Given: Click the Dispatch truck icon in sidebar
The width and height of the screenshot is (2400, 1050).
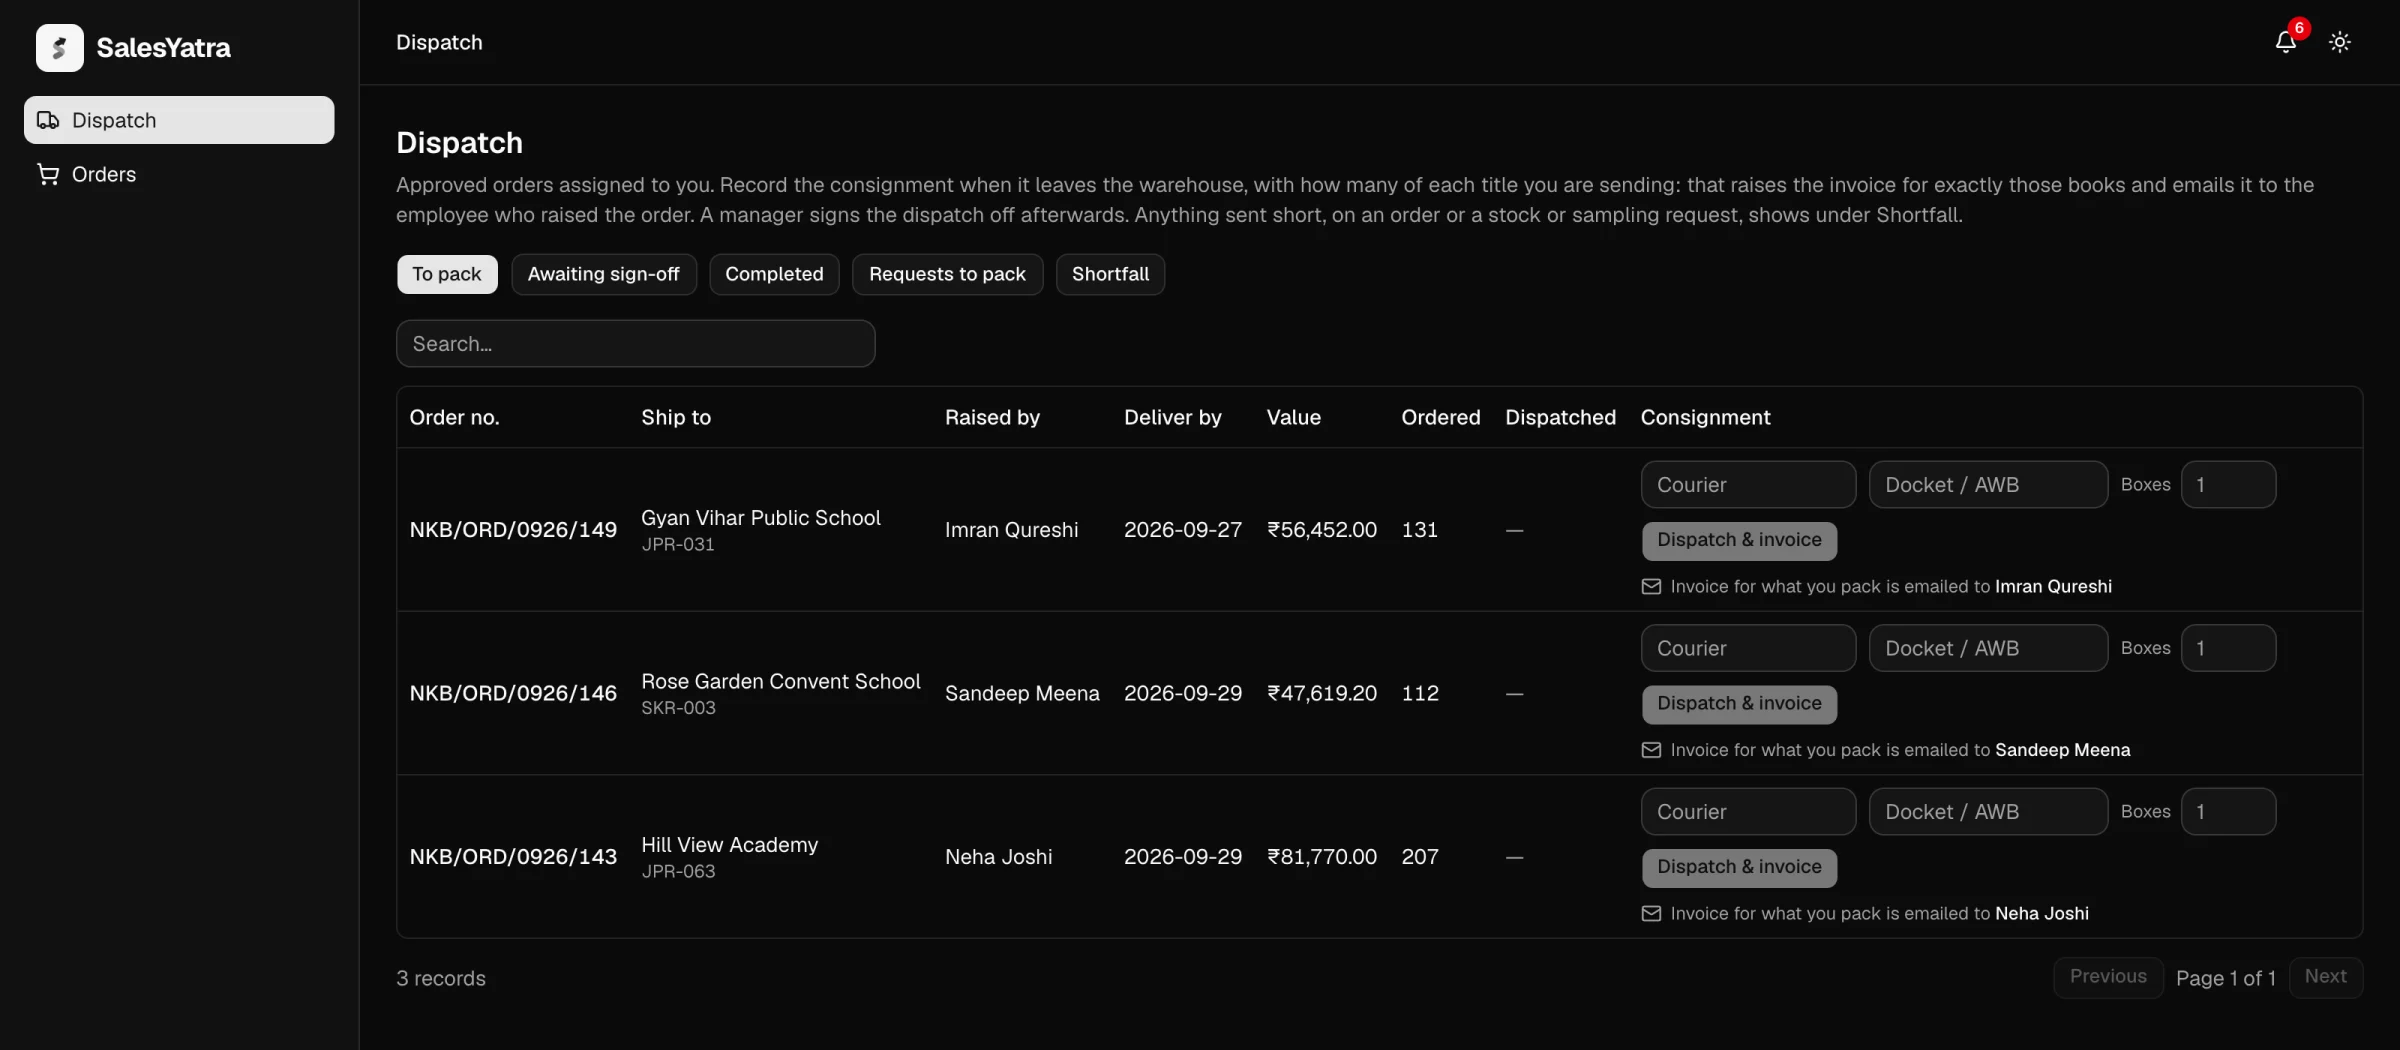Looking at the screenshot, I should point(48,120).
